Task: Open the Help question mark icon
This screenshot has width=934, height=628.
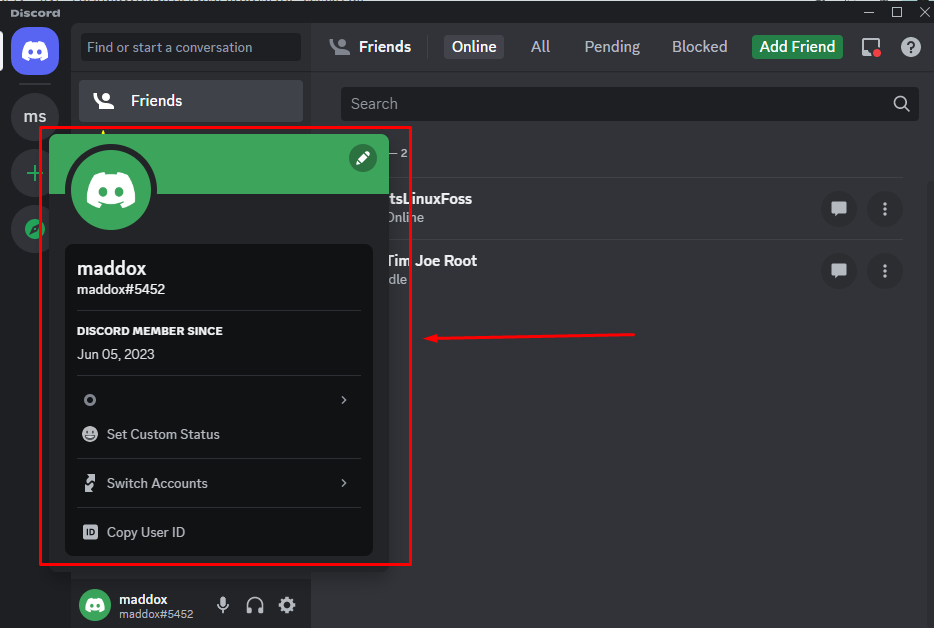Action: point(910,47)
